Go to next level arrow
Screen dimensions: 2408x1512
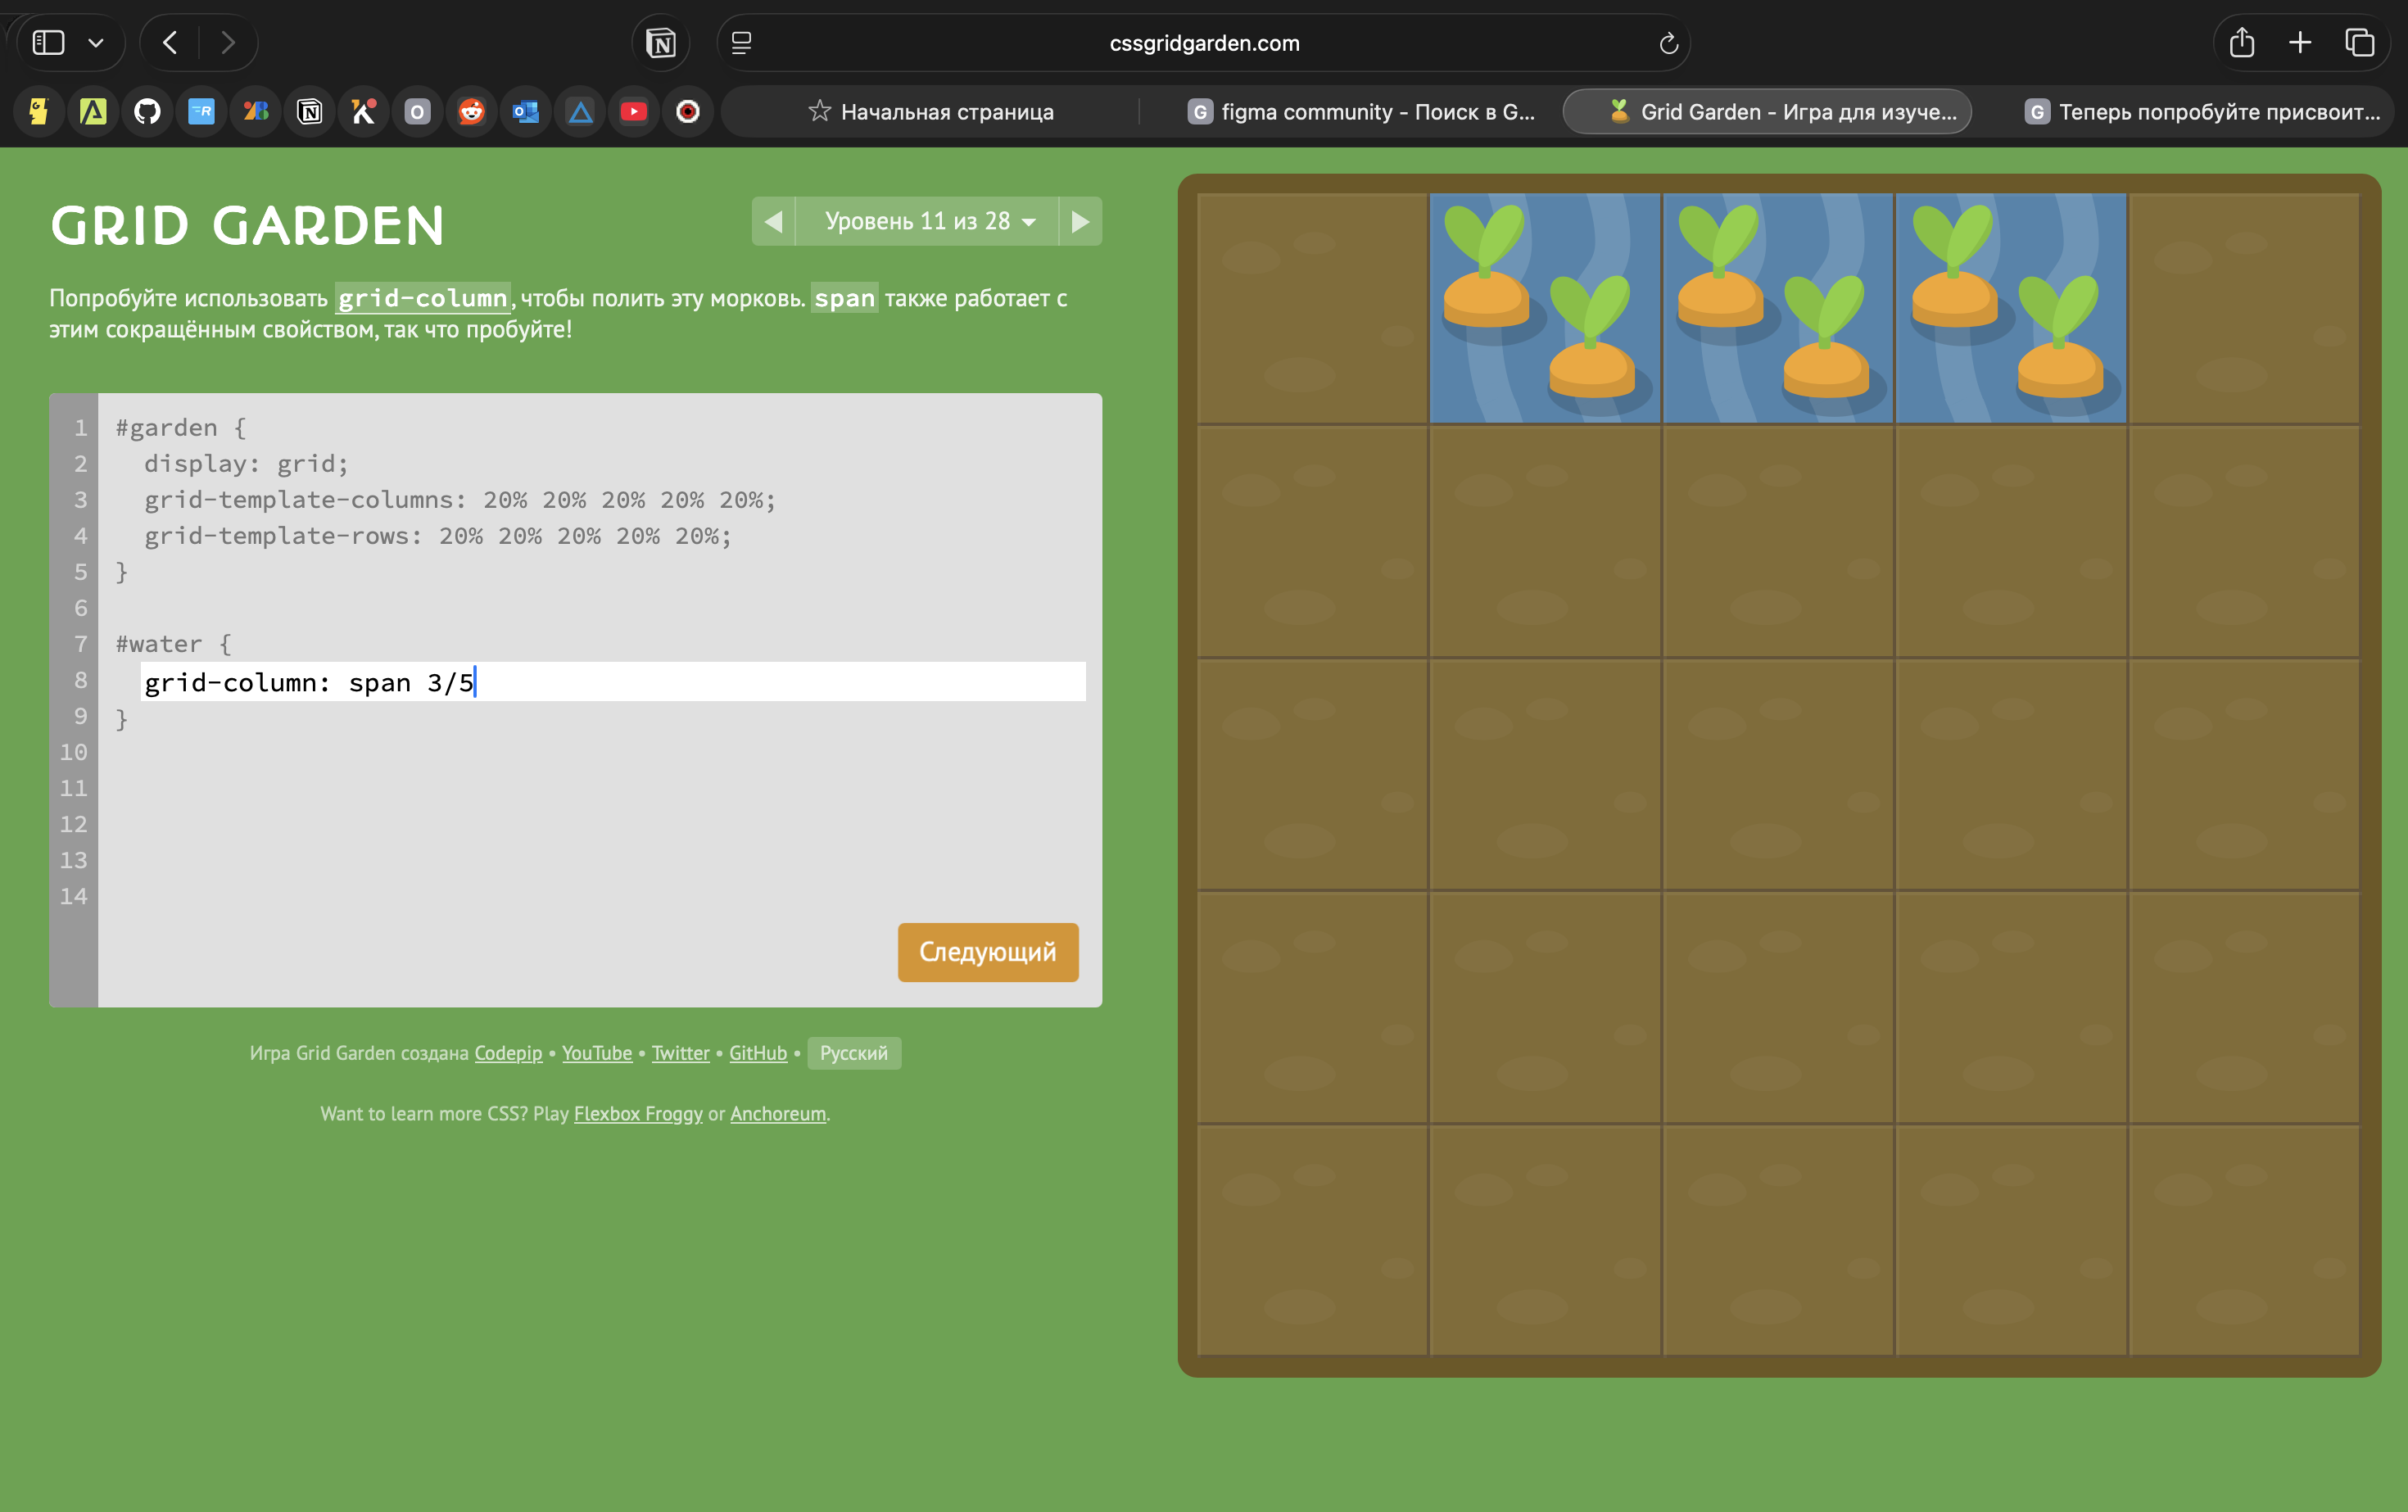1080,221
